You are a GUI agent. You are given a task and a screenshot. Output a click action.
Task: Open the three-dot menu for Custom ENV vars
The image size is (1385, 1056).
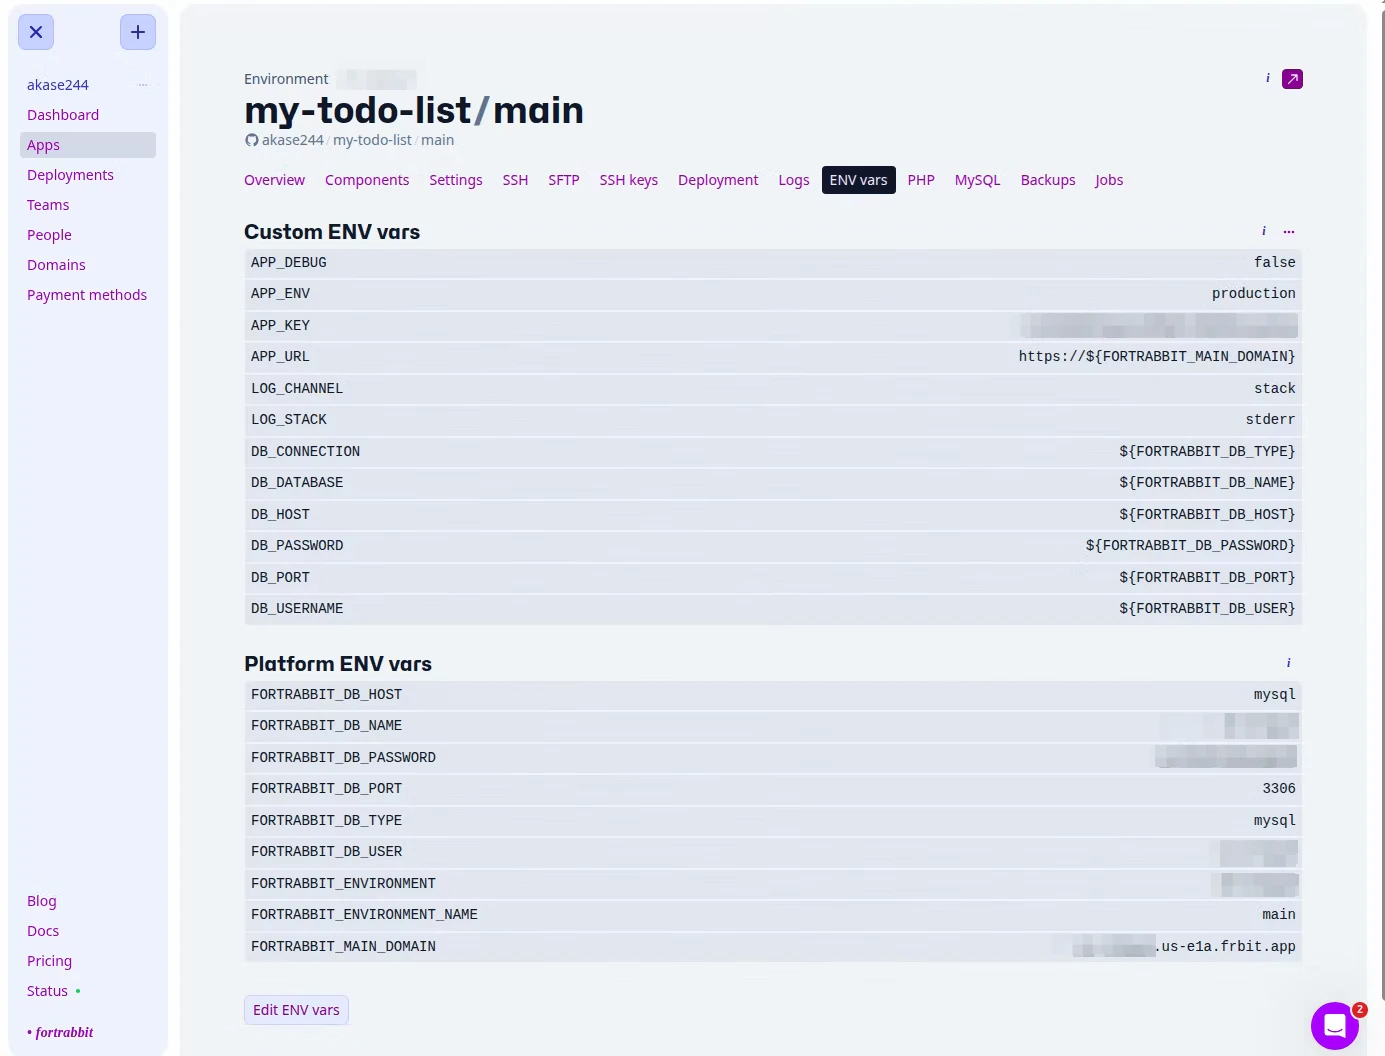(1289, 231)
